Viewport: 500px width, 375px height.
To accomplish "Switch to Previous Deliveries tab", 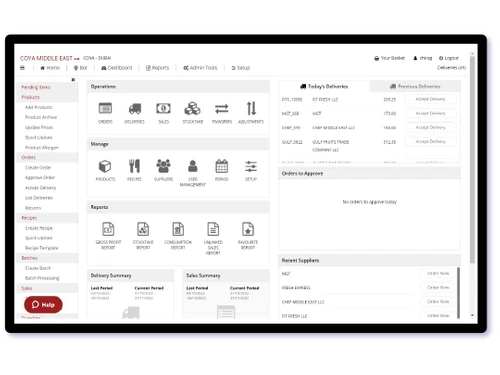I will tap(415, 86).
